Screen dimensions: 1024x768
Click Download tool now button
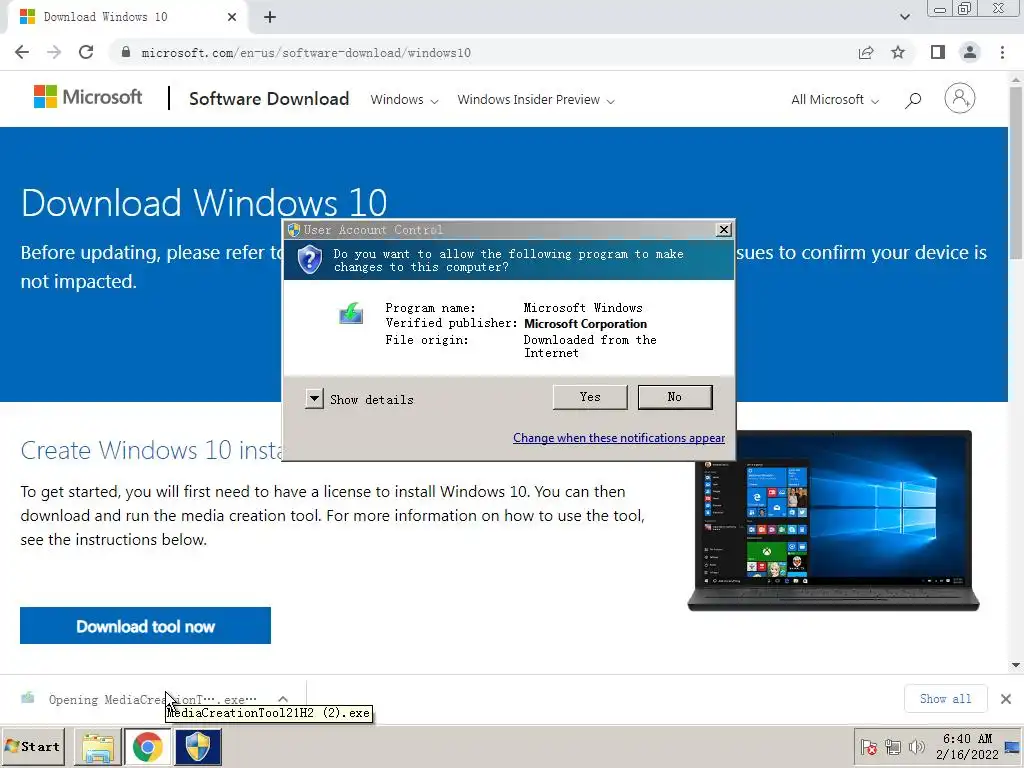(x=145, y=626)
